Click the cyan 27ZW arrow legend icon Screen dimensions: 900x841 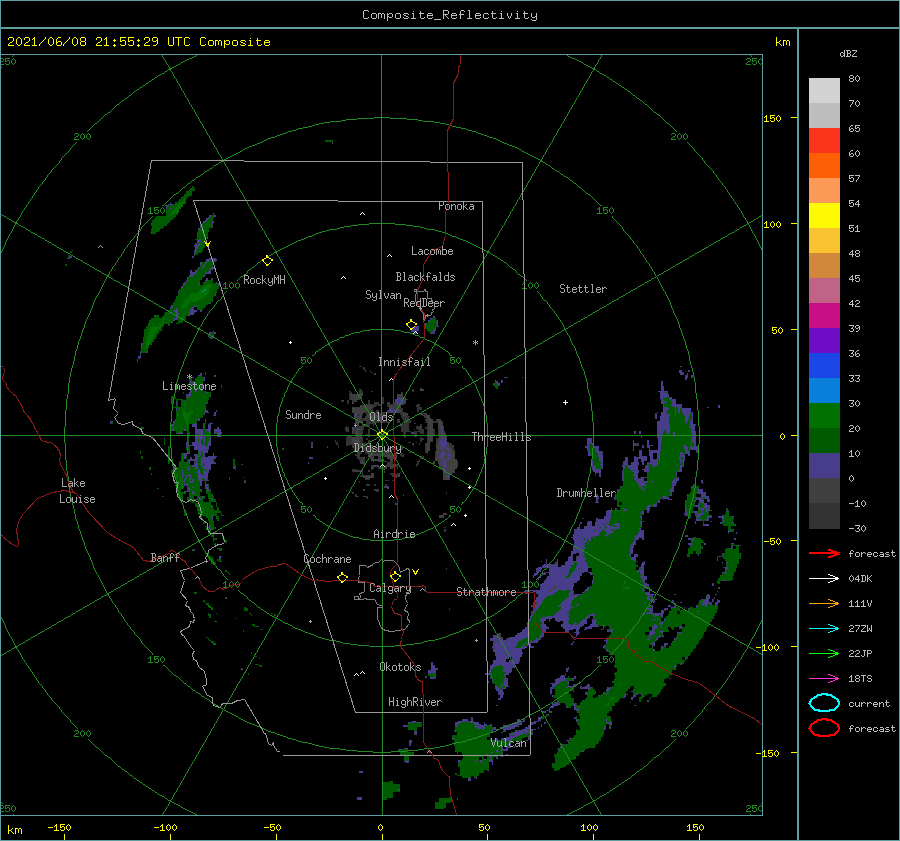(x=824, y=629)
